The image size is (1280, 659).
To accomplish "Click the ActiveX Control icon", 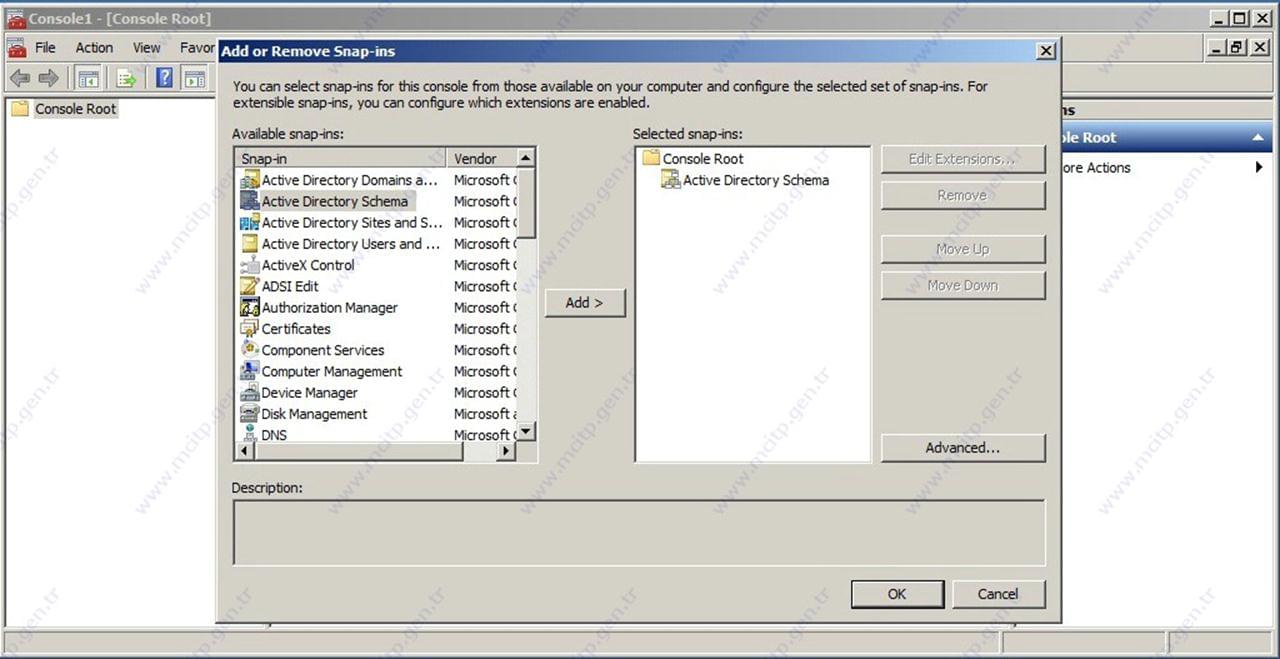I will tap(250, 265).
